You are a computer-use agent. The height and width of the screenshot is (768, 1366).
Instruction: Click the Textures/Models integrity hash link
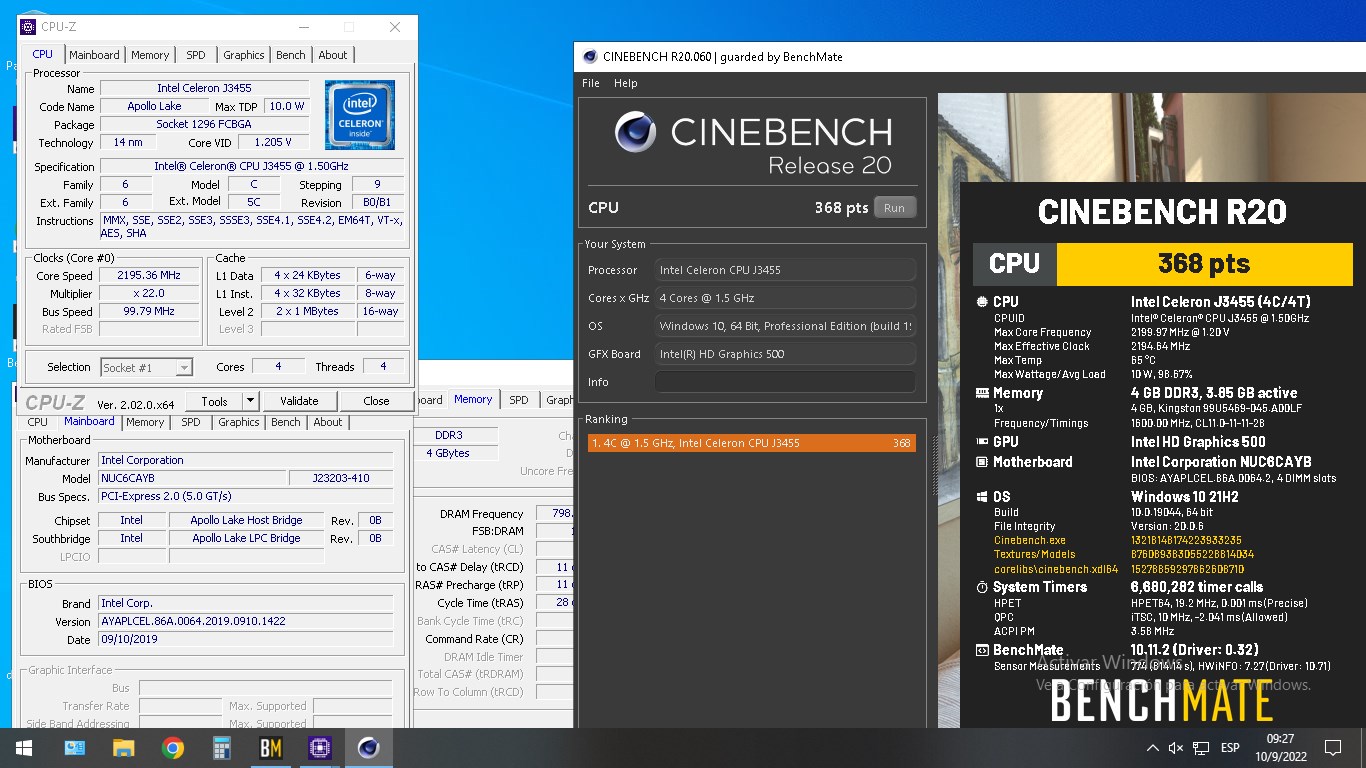(x=1192, y=554)
